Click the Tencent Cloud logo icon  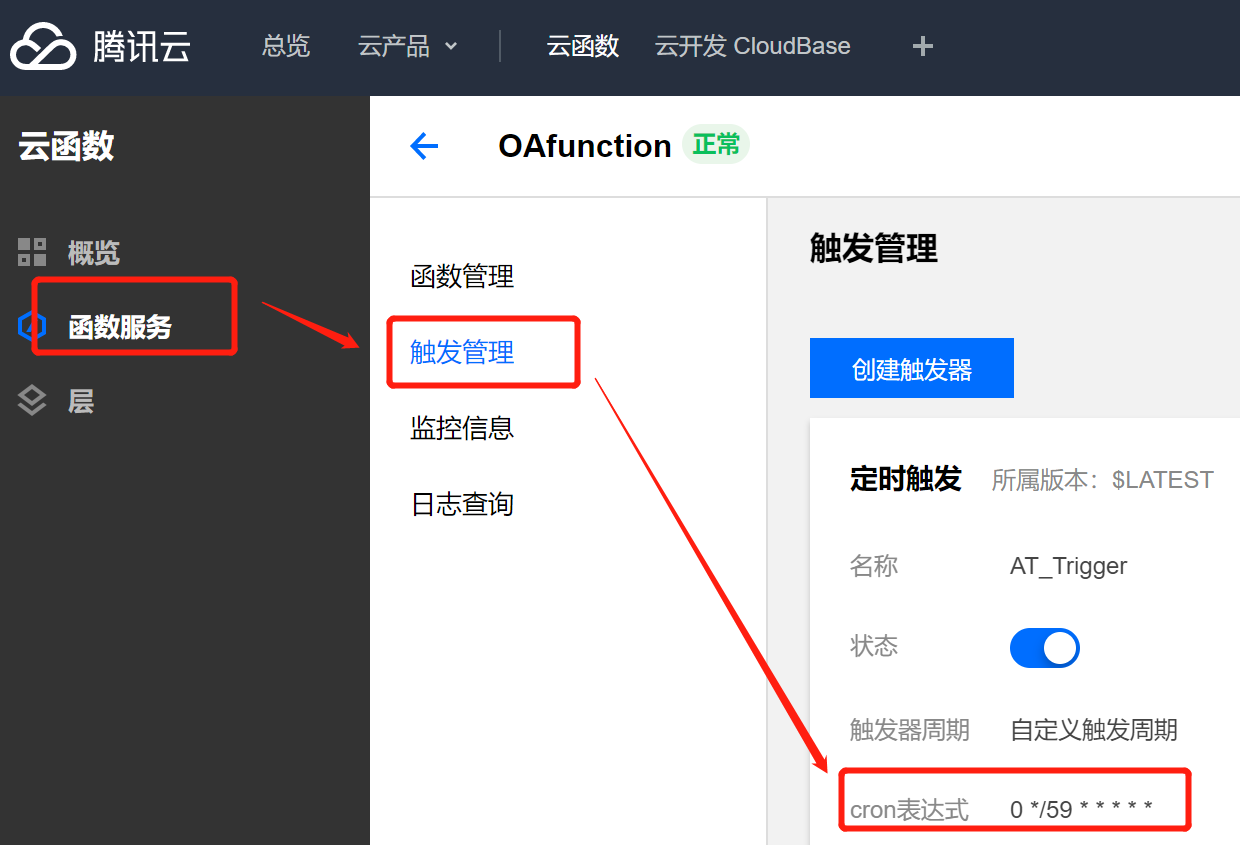43,46
